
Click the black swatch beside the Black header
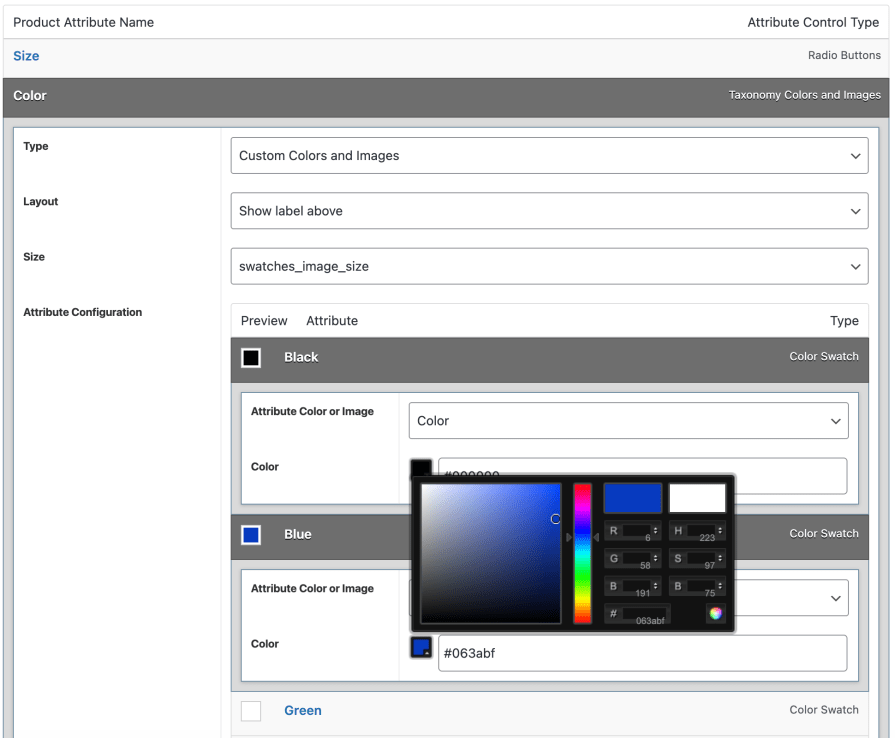[x=251, y=357]
